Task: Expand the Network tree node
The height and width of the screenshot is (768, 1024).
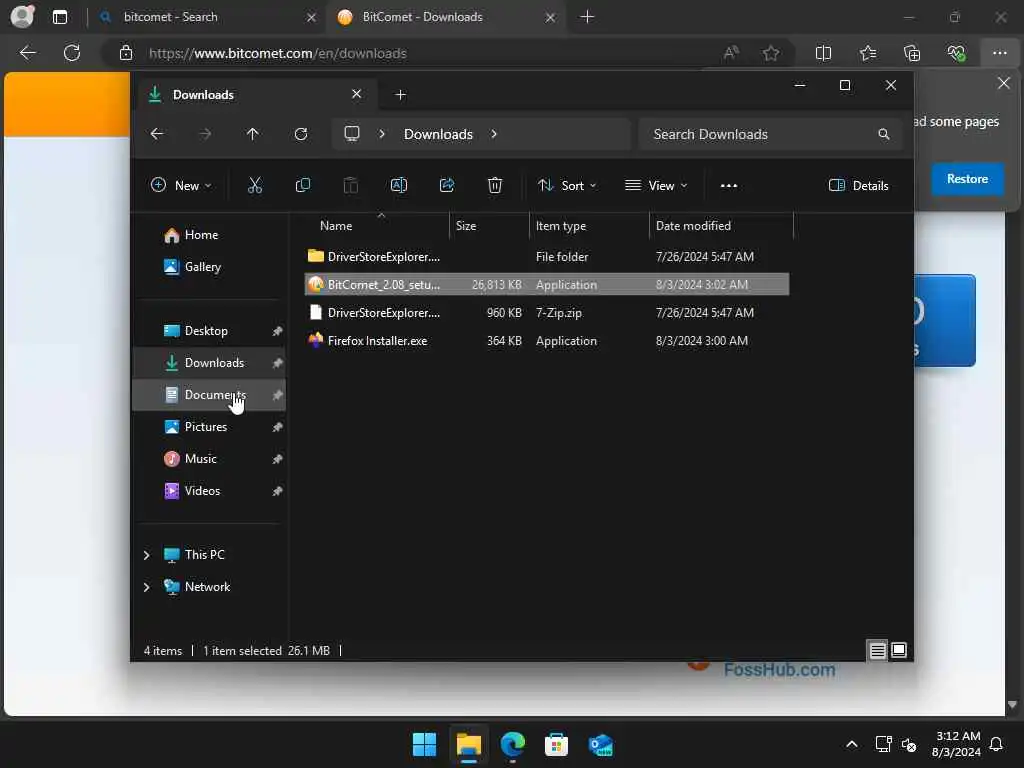Action: coord(146,587)
